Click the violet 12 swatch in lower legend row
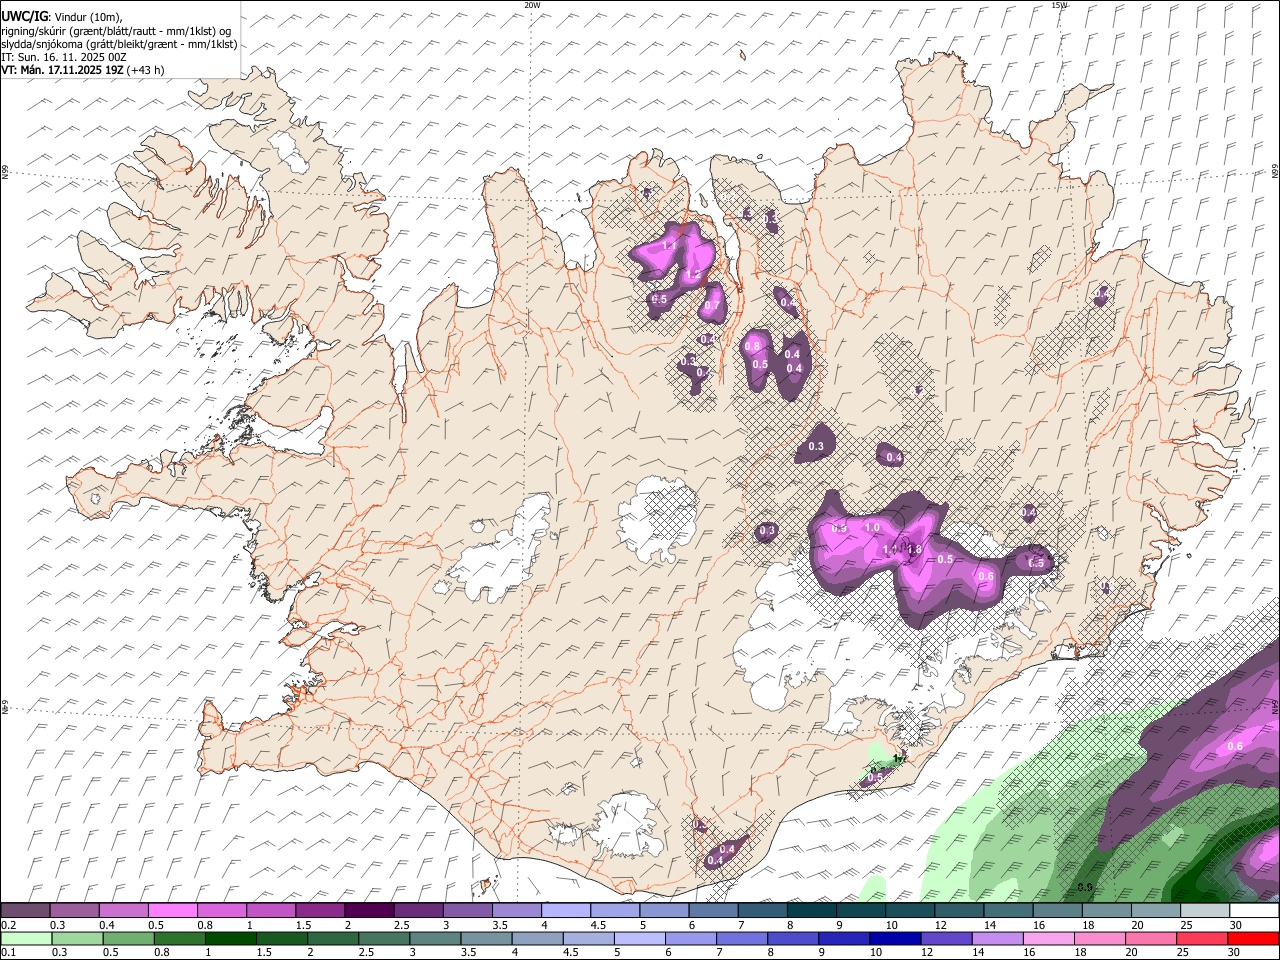 [947, 938]
